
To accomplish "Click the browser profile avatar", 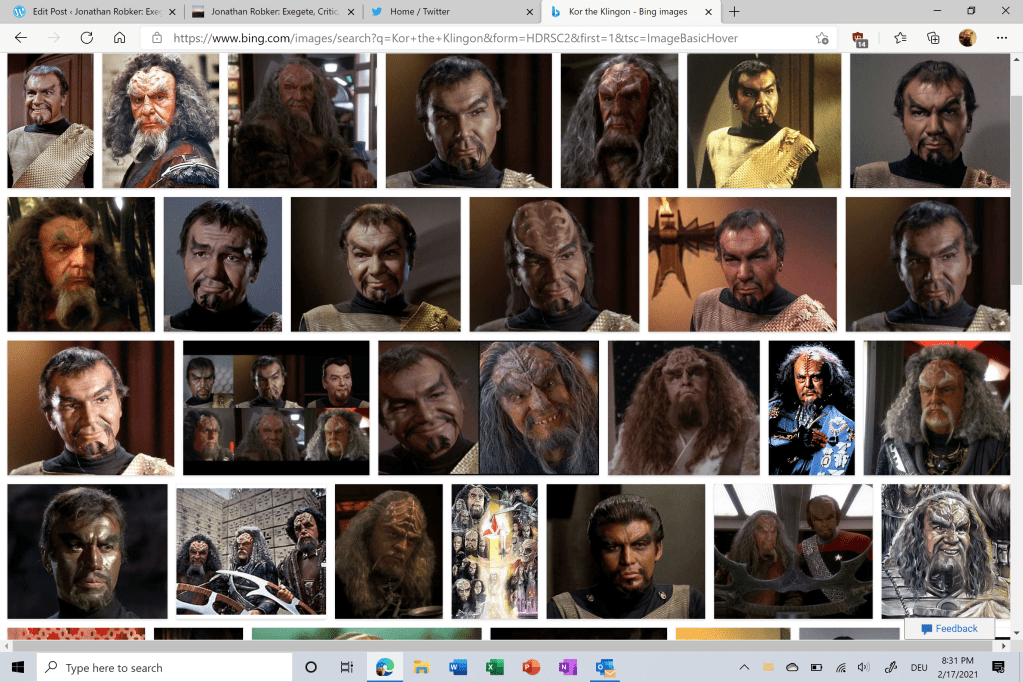I will click(967, 38).
